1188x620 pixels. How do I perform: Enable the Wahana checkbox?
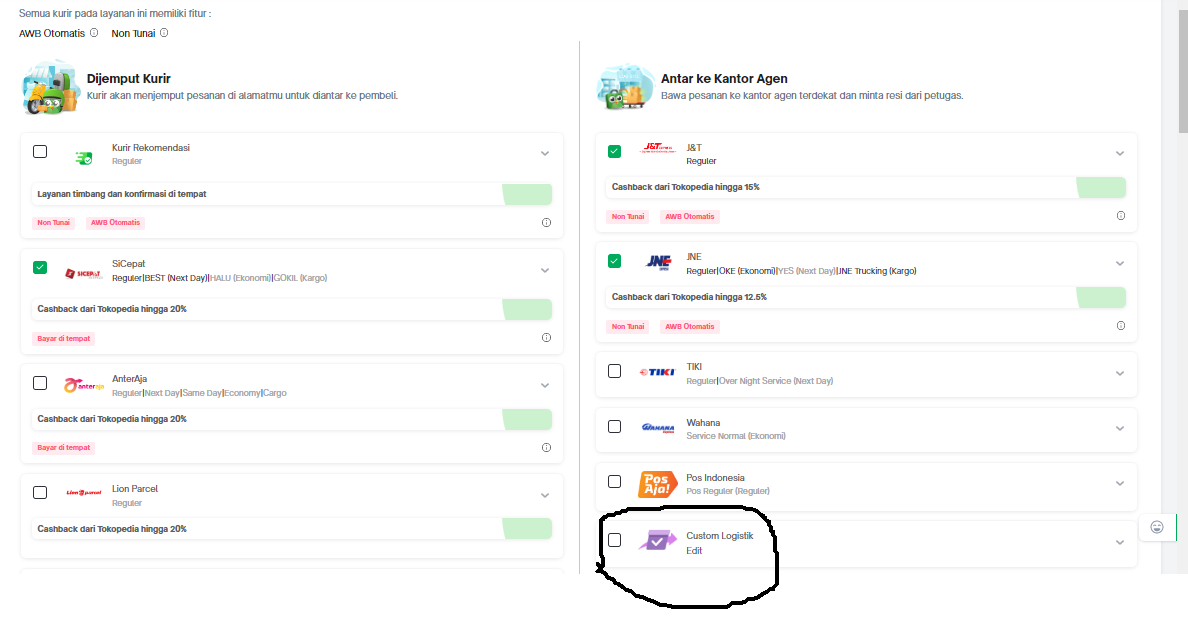[614, 427]
